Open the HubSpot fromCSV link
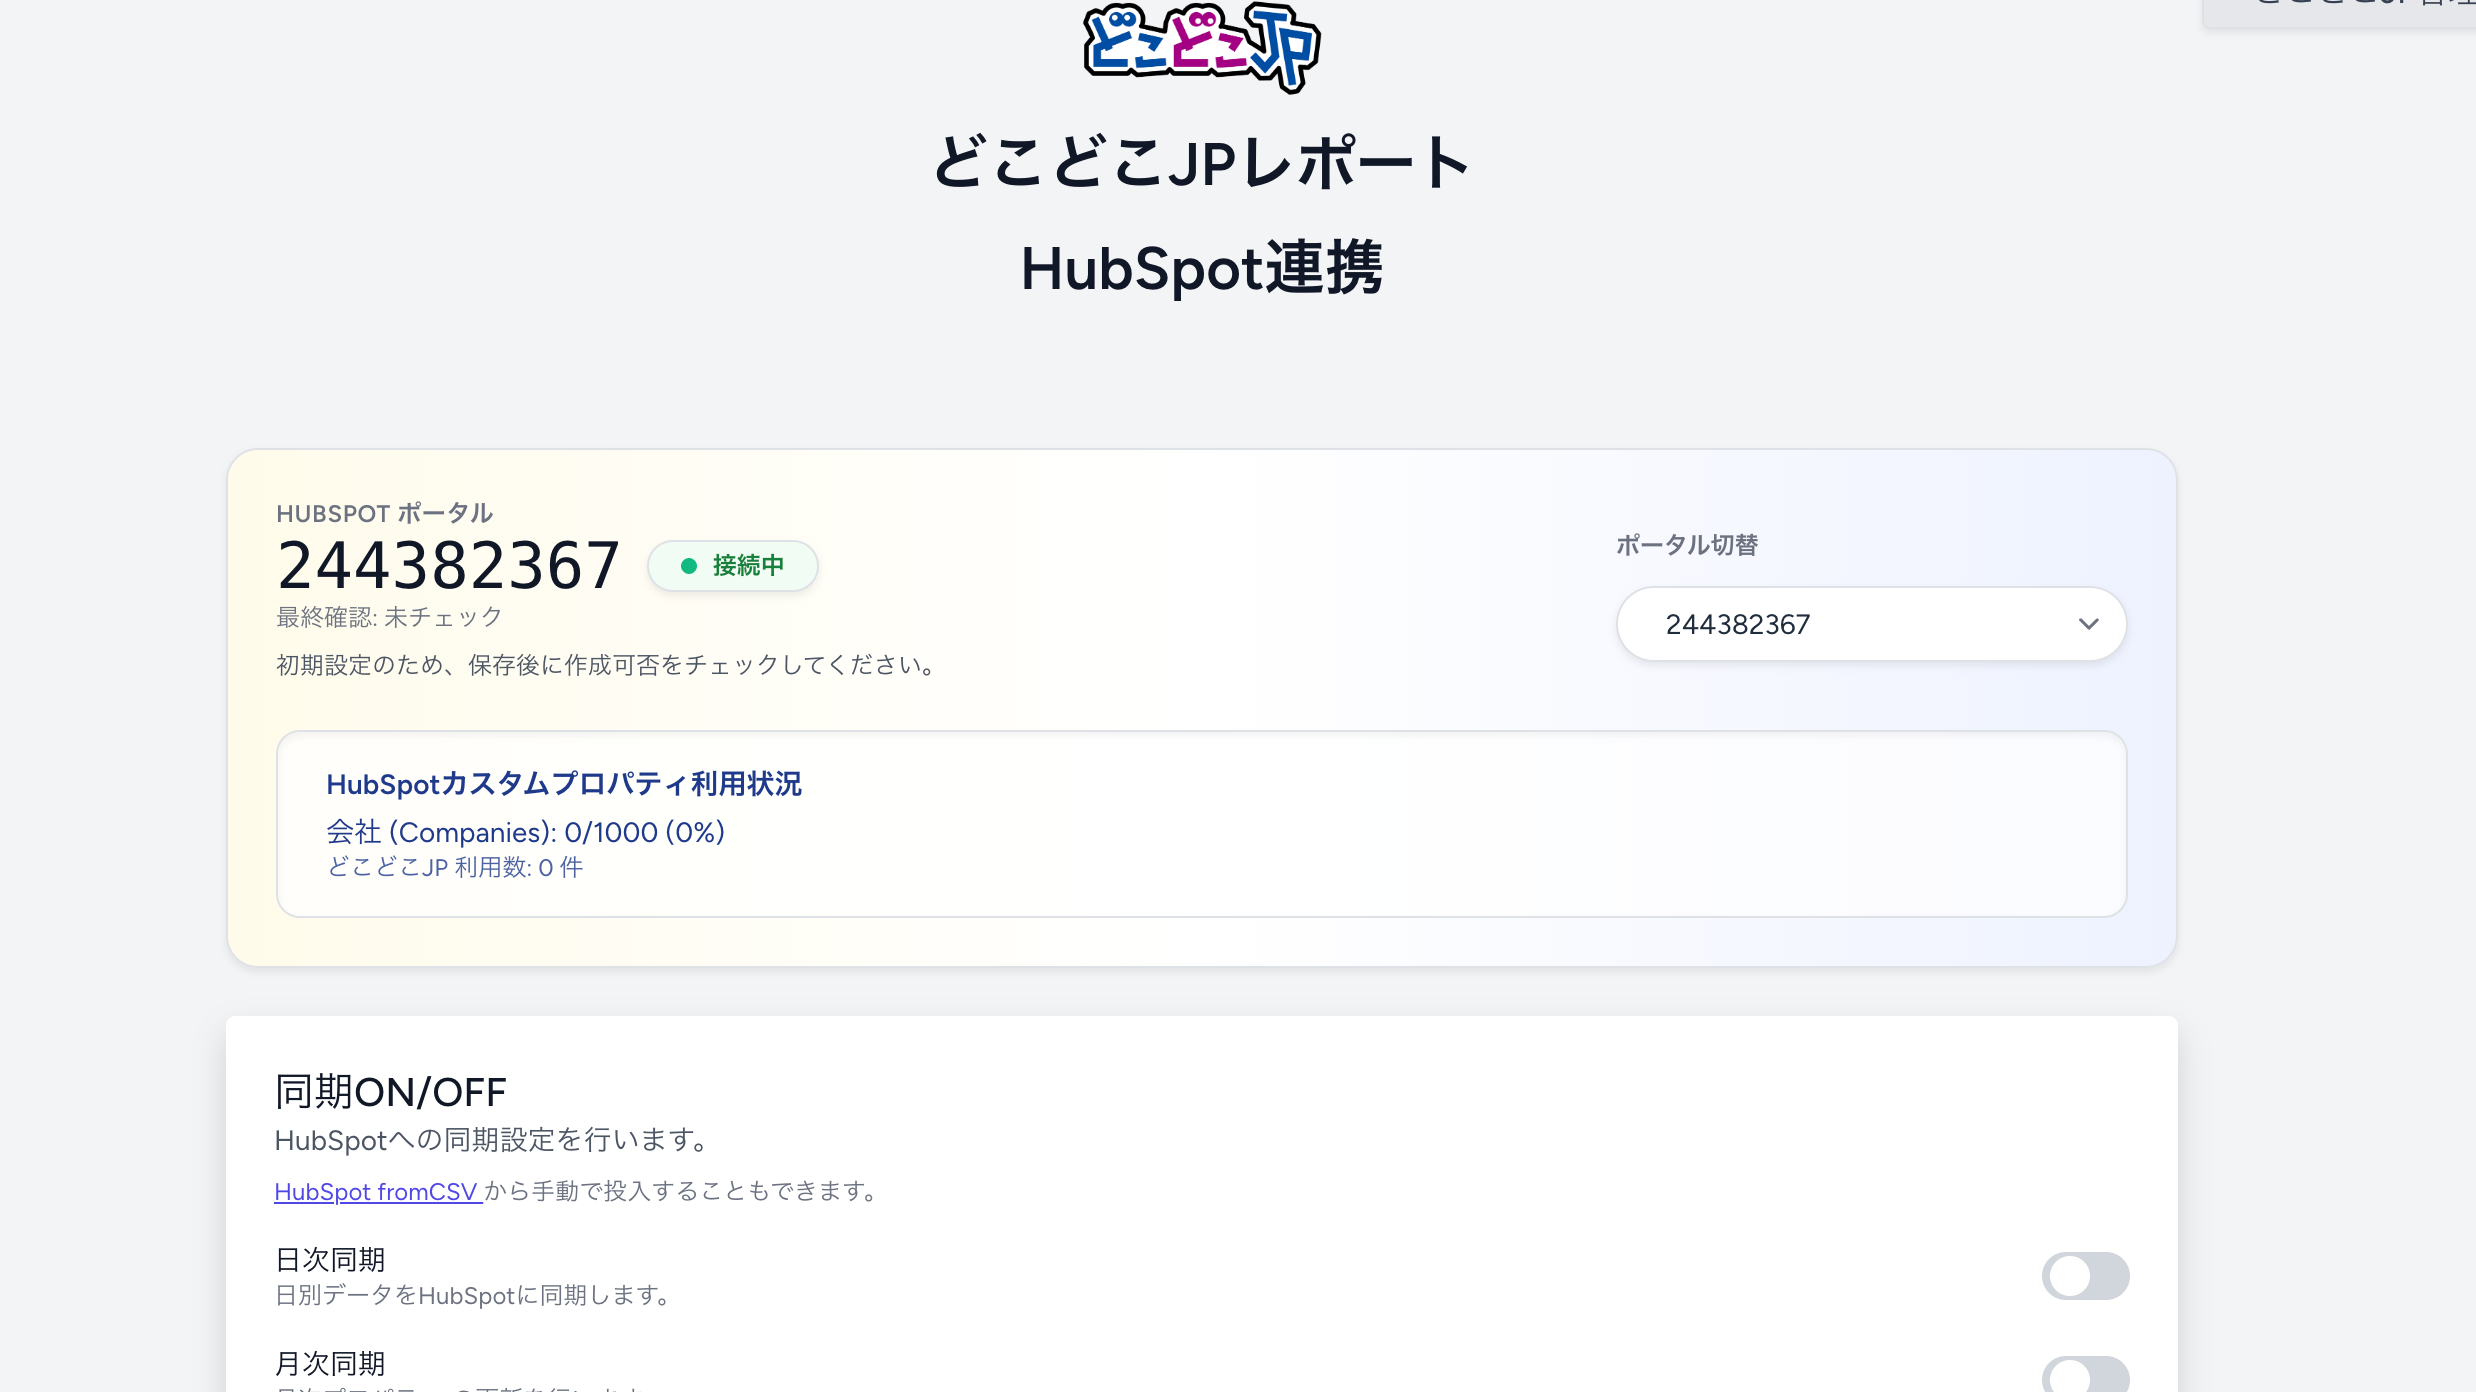Image resolution: width=2476 pixels, height=1392 pixels. (x=378, y=1192)
